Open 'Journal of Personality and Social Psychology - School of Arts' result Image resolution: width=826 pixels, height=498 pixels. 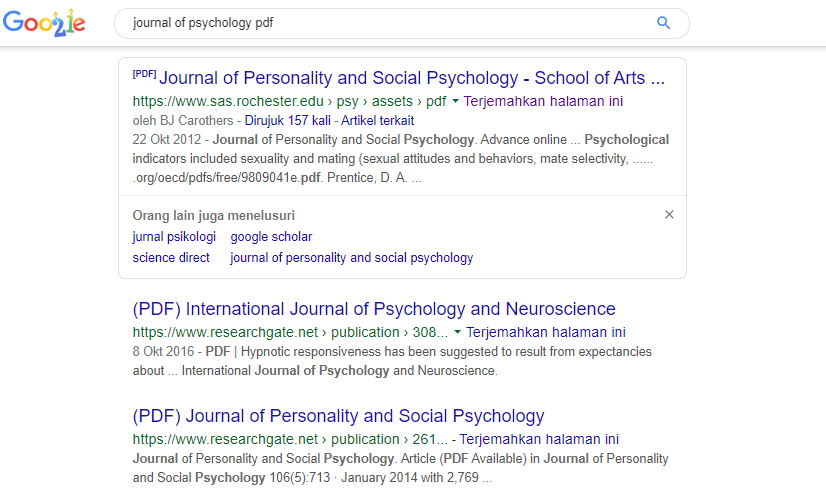click(412, 78)
